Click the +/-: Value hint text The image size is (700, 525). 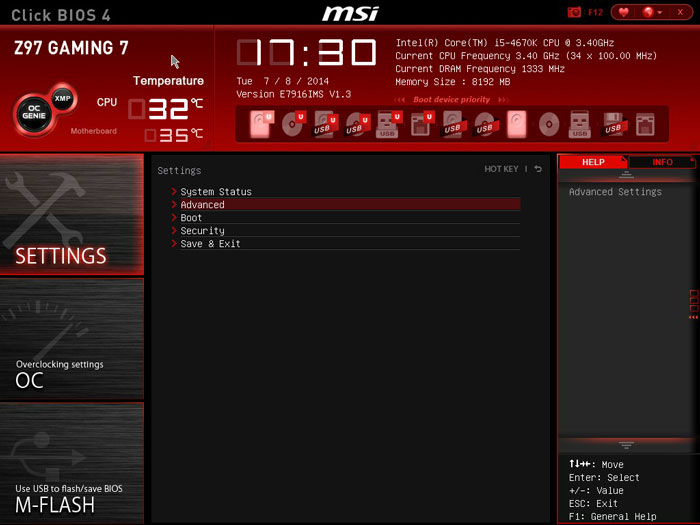point(596,491)
